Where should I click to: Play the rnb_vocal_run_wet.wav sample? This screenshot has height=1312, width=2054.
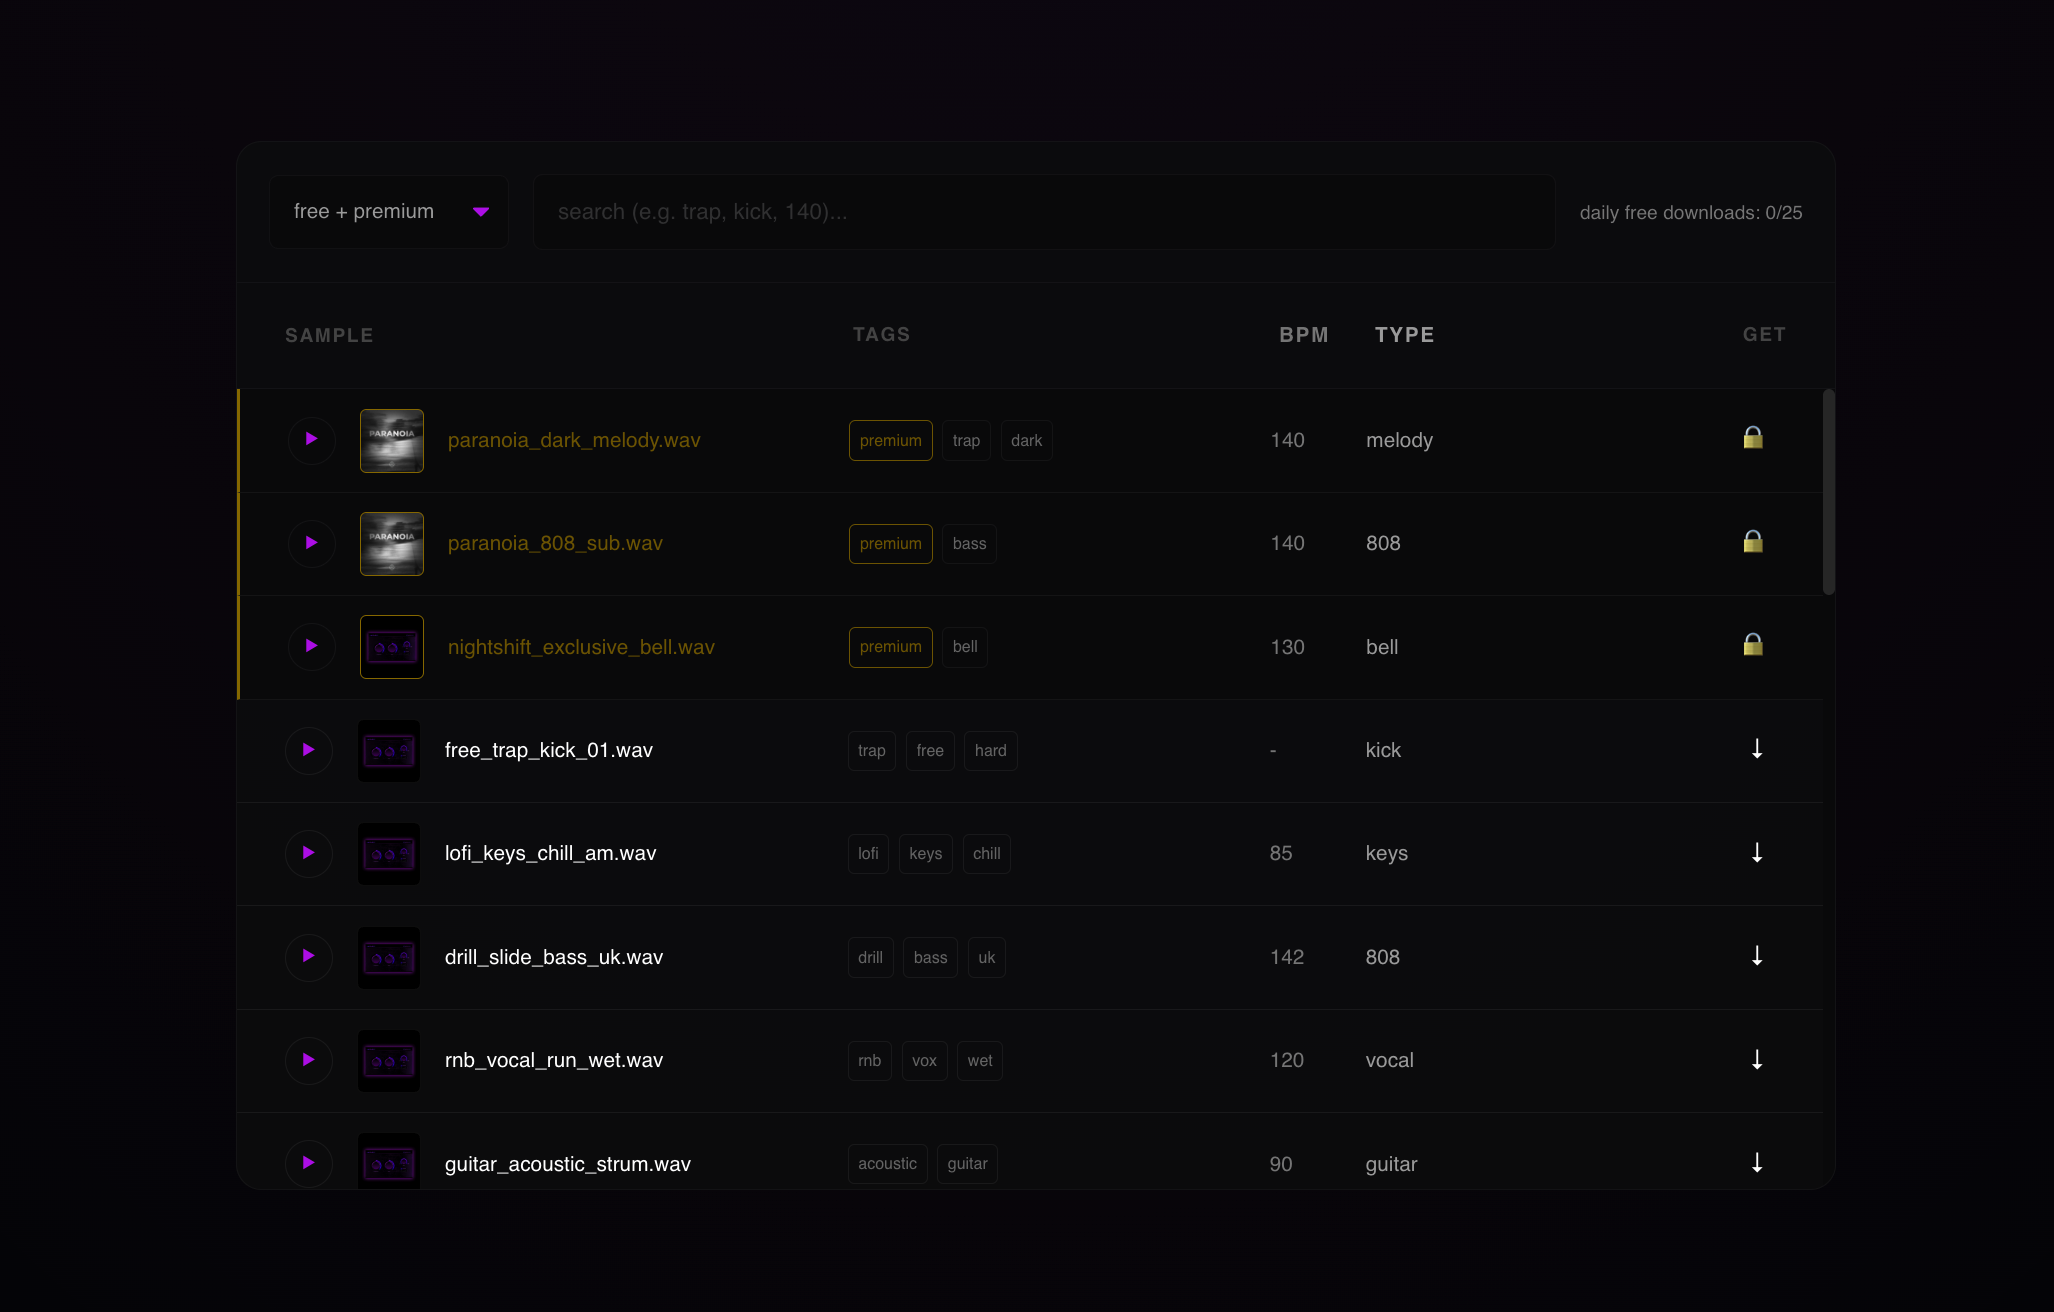[308, 1060]
